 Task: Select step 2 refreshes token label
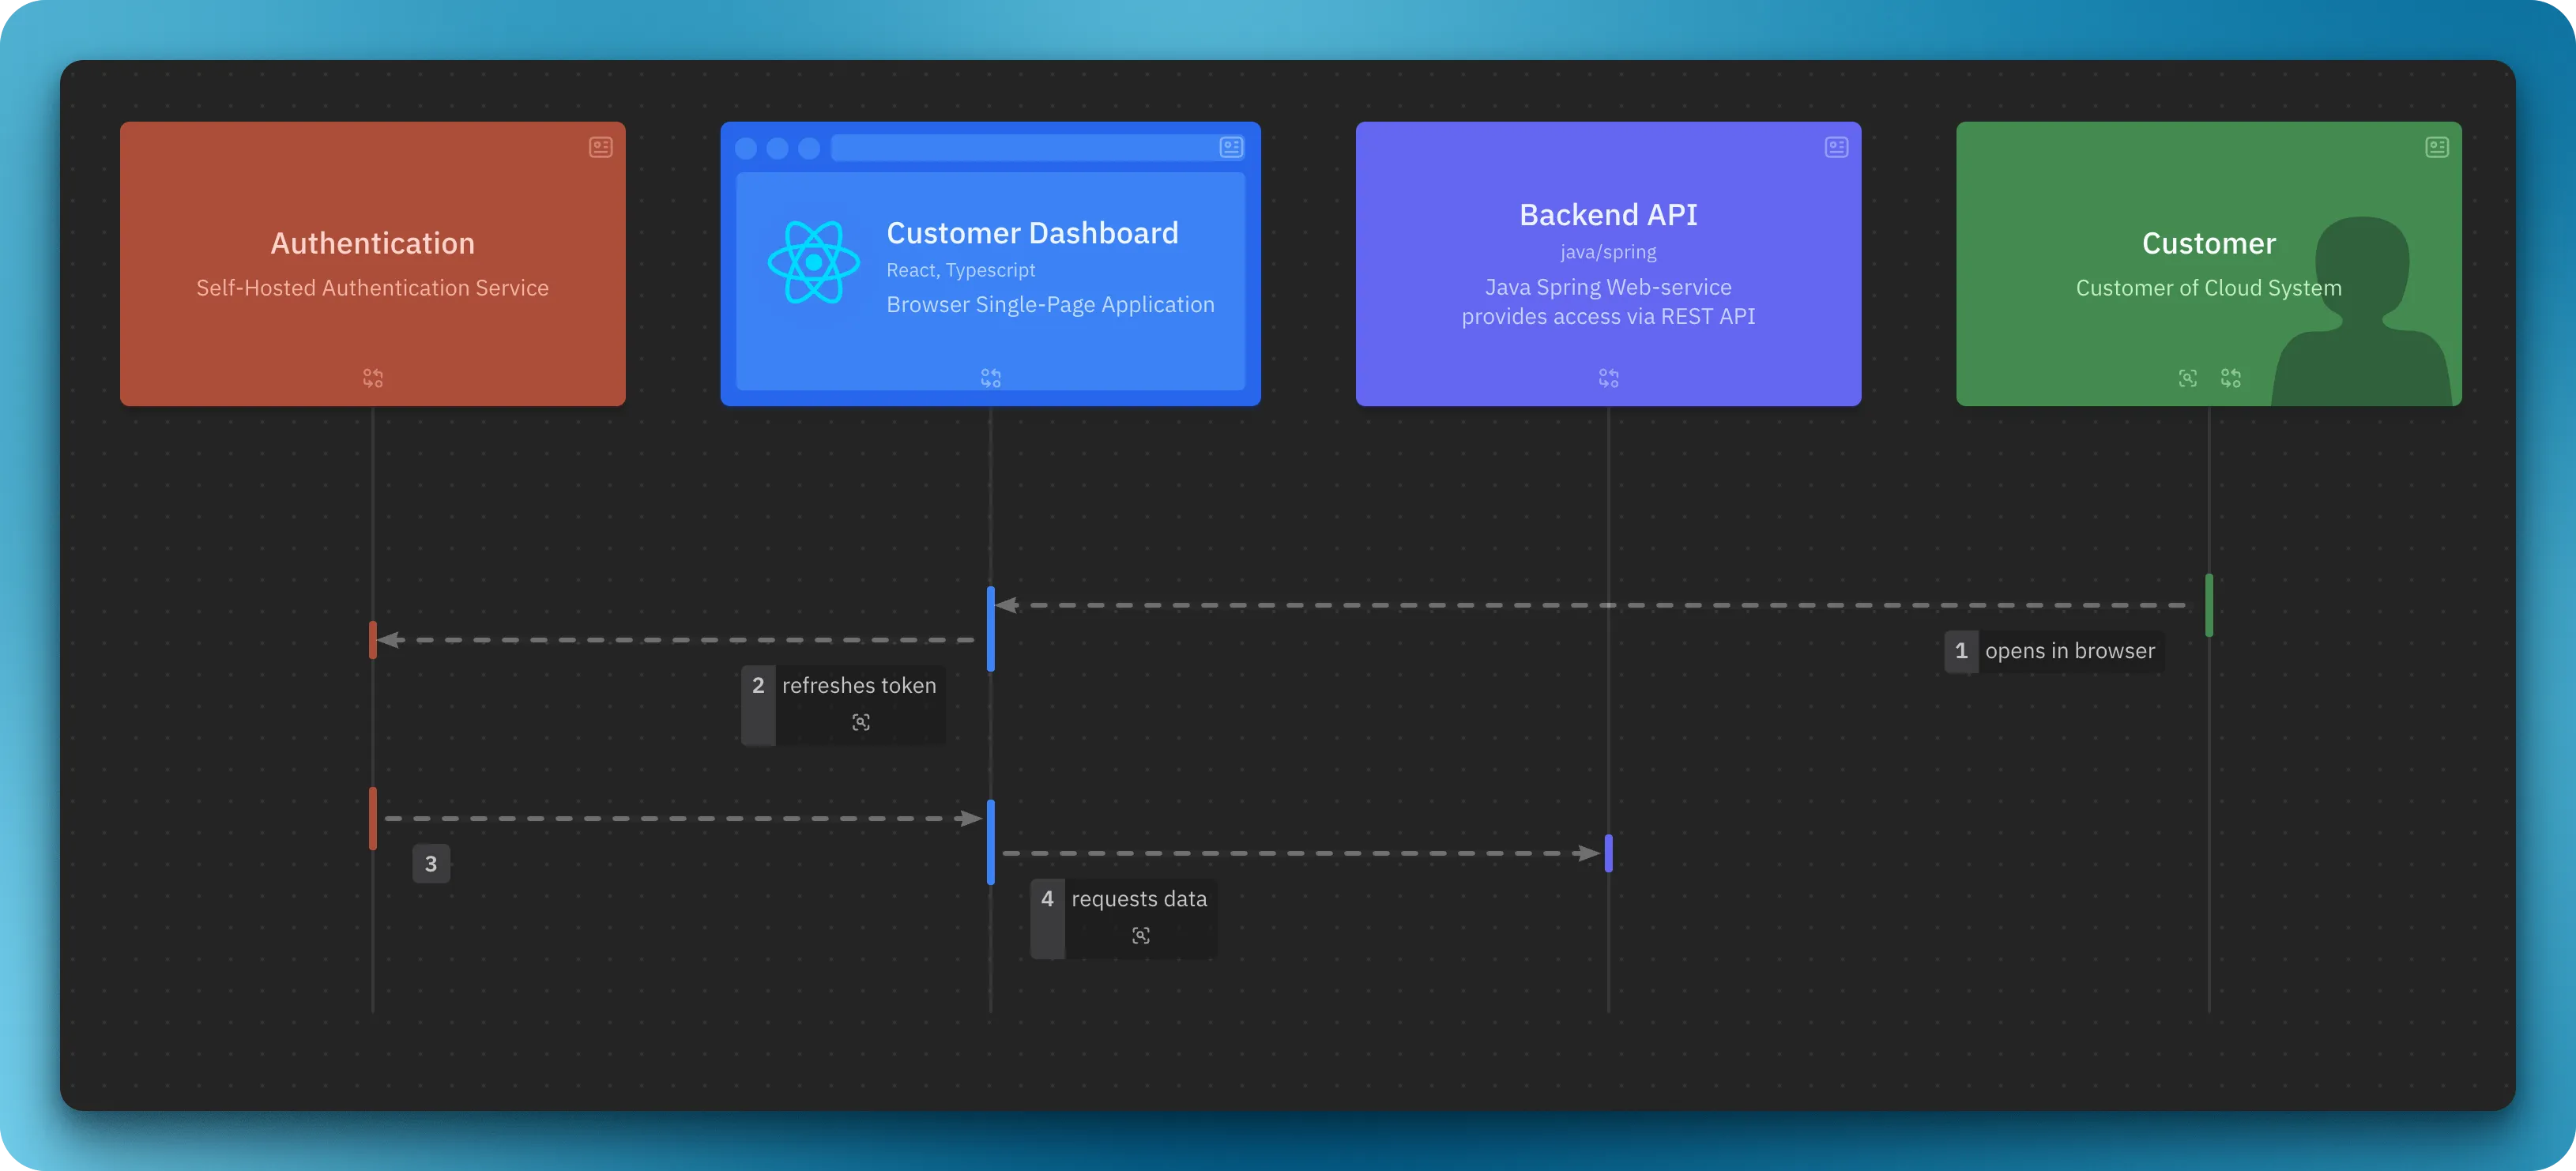[858, 686]
